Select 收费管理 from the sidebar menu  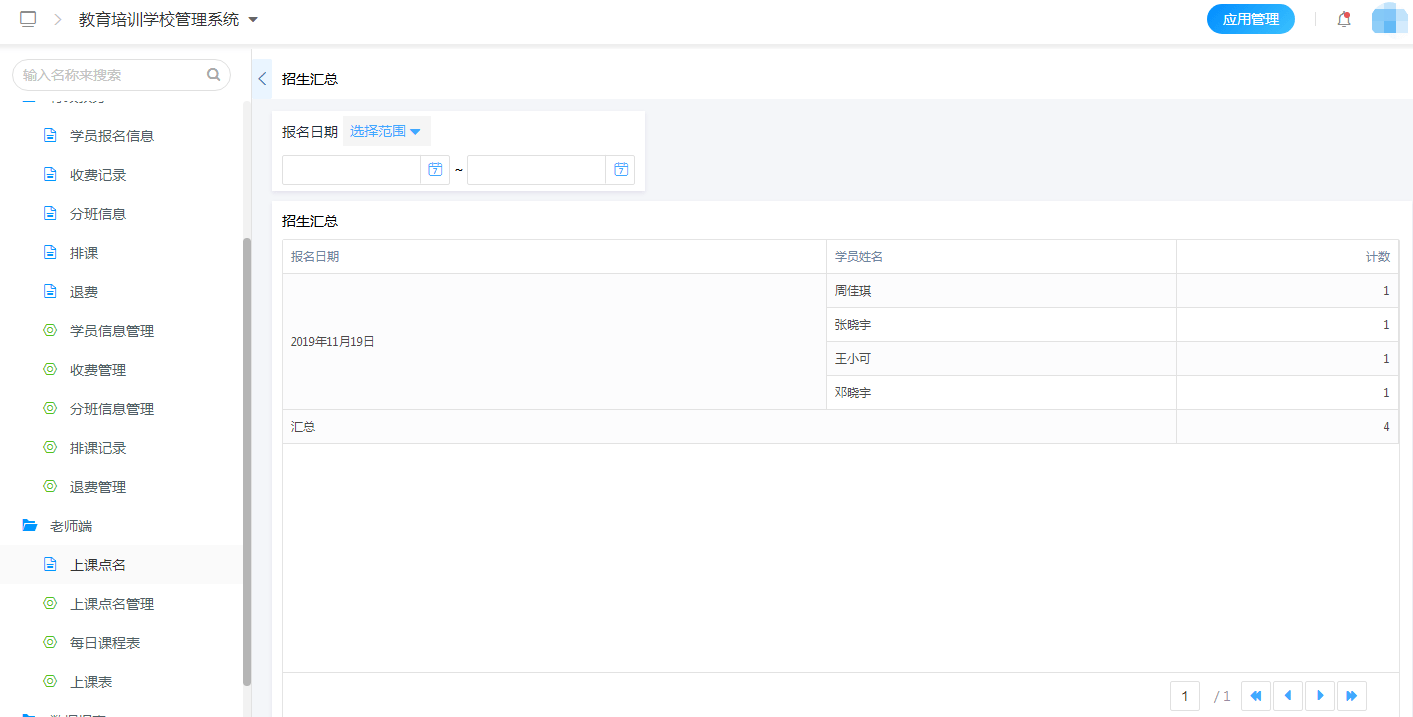coord(98,370)
